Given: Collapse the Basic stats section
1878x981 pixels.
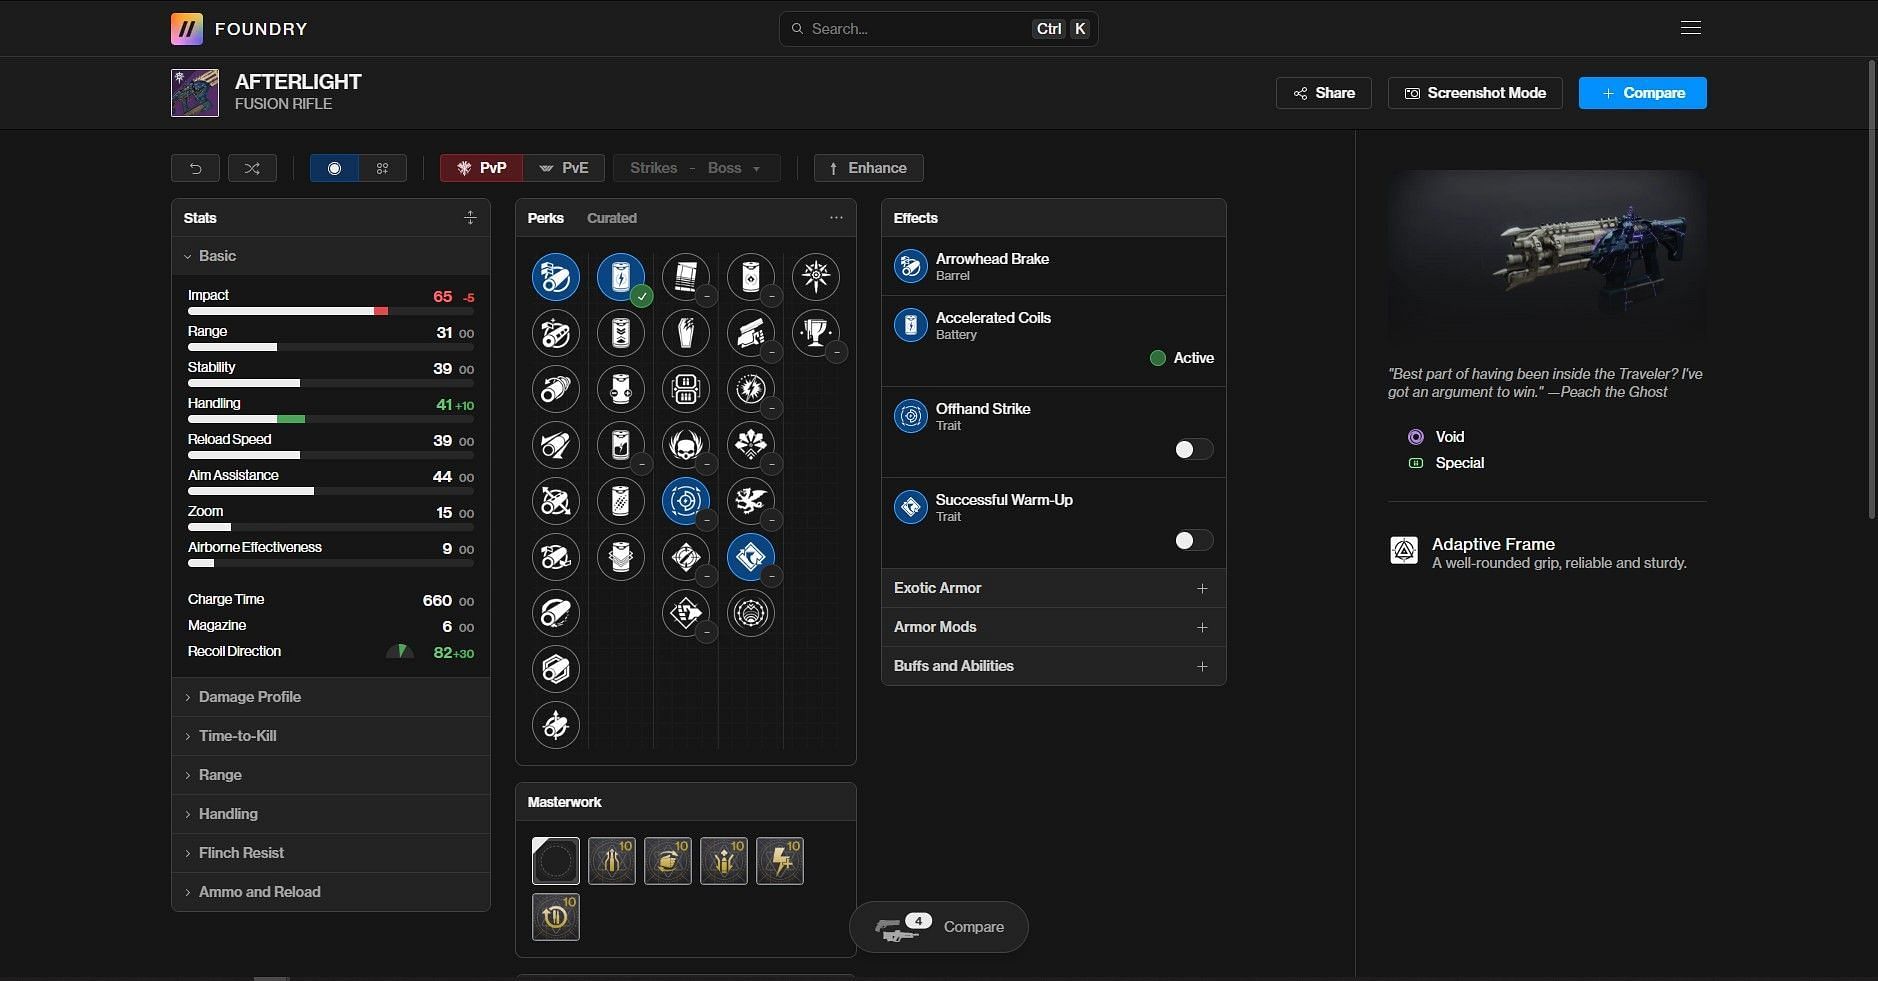Looking at the screenshot, I should [x=331, y=256].
